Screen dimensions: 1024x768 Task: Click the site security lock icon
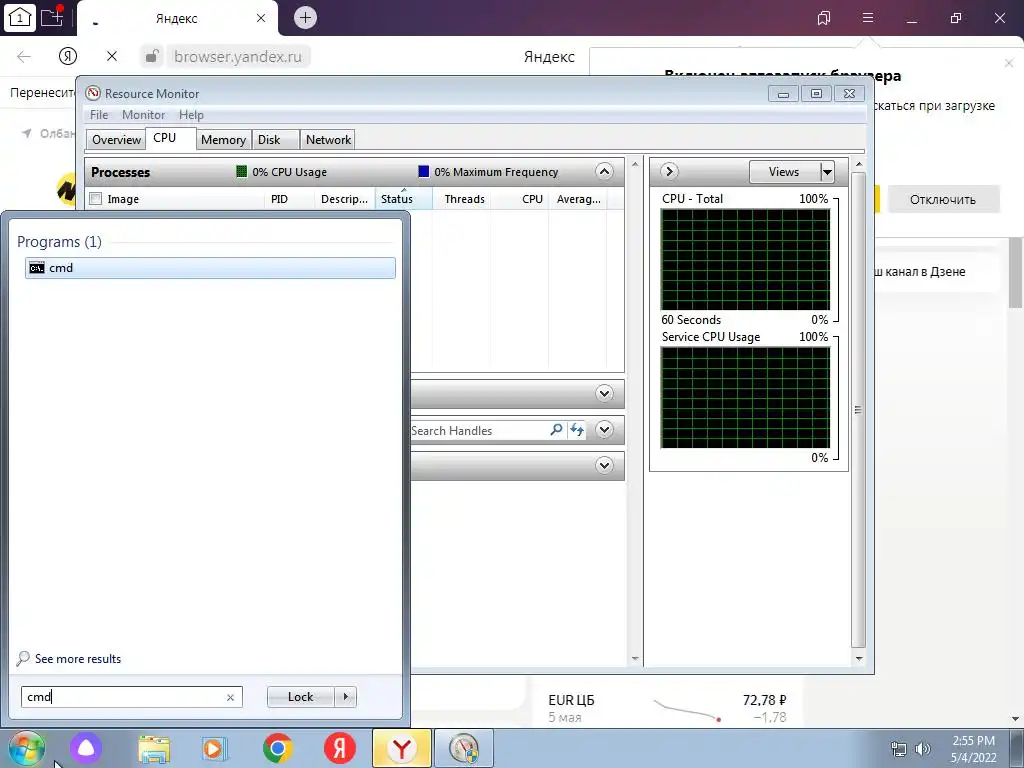tap(152, 56)
